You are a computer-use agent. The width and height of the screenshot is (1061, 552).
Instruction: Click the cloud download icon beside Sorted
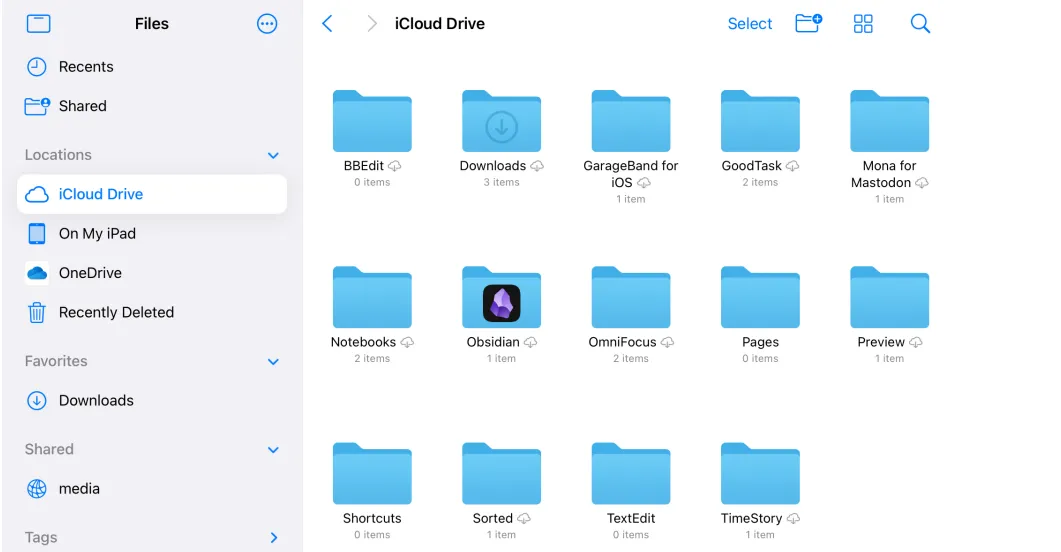[524, 518]
